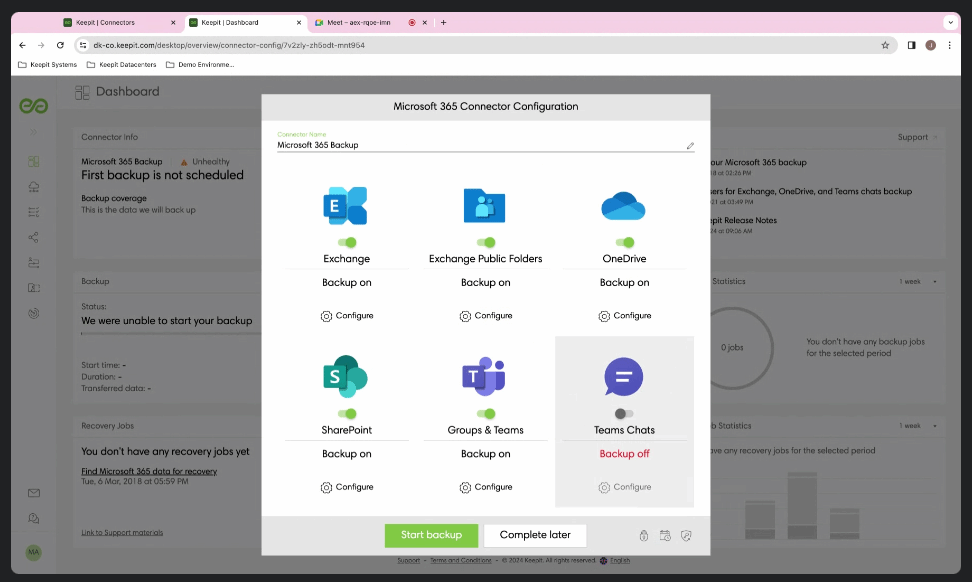Expand the sidebar with double-chevron arrow
The height and width of the screenshot is (582, 972).
(33, 133)
